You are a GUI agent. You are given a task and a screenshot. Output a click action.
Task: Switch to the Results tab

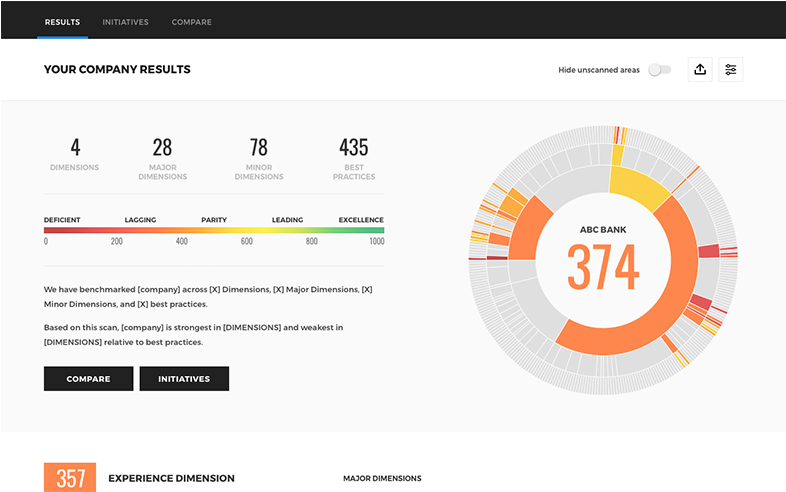(62, 21)
